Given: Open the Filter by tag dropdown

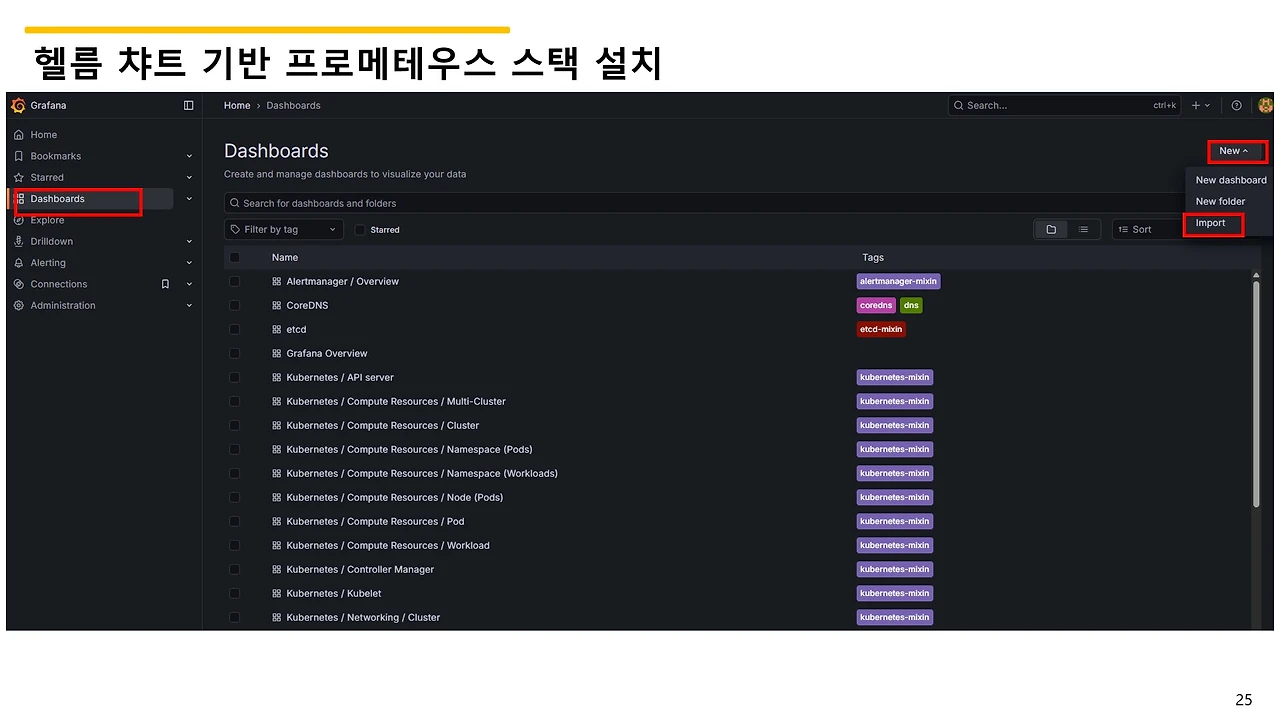Looking at the screenshot, I should point(283,229).
